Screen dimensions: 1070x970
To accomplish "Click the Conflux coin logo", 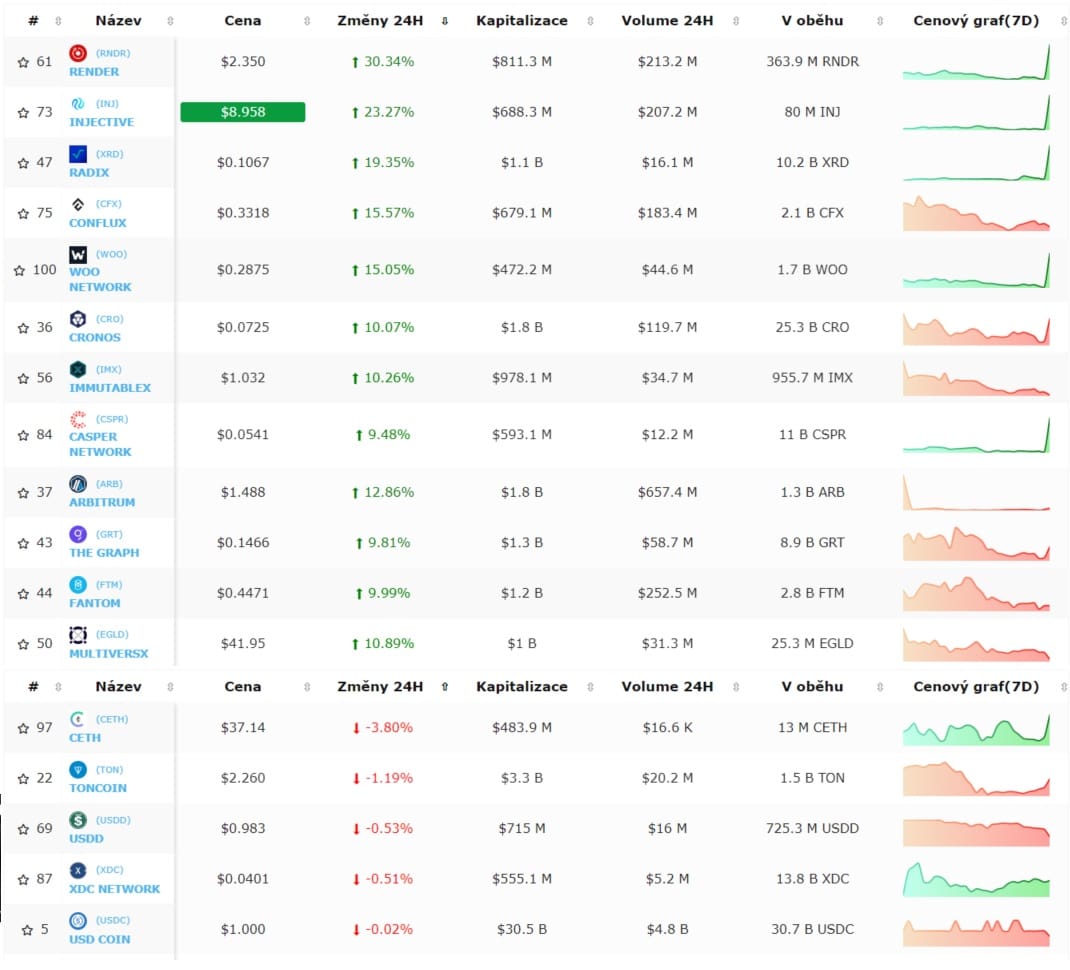I will [78, 203].
